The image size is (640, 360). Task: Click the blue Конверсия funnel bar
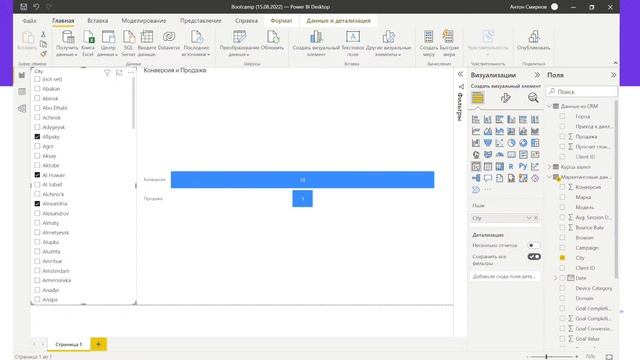pos(302,180)
